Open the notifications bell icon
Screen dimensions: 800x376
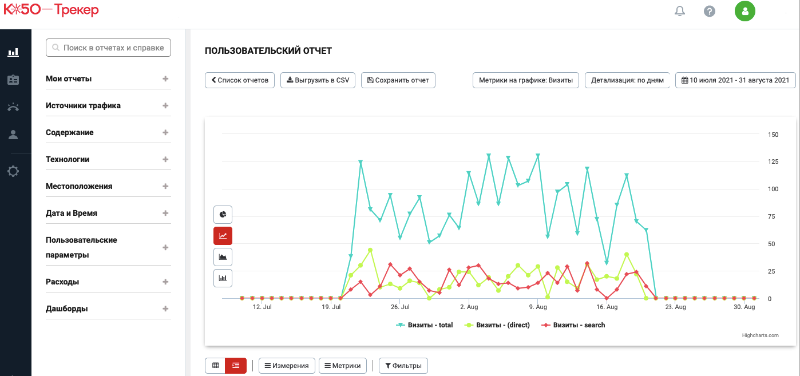pyautogui.click(x=680, y=11)
